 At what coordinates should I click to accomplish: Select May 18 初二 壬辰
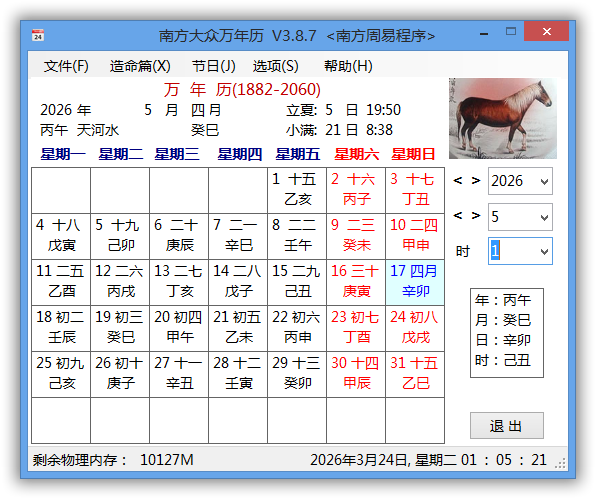[x=61, y=328]
